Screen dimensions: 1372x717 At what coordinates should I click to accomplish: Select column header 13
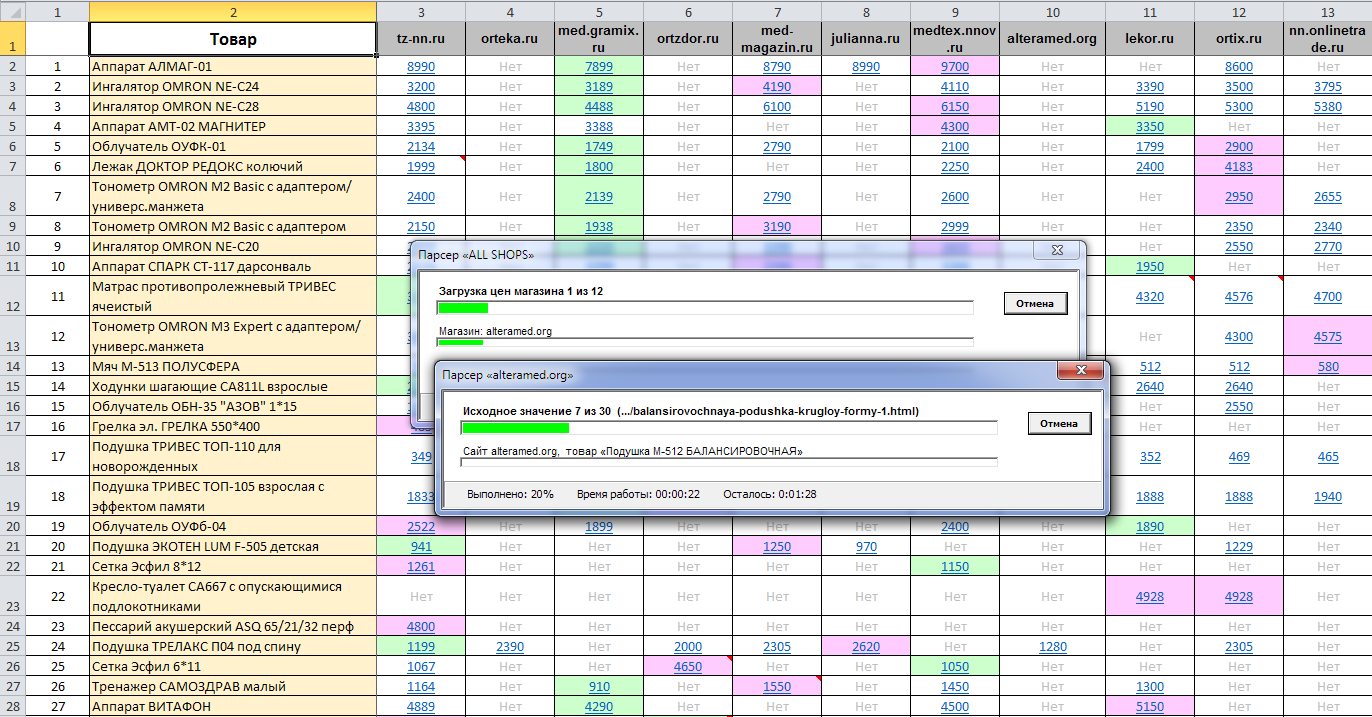1327,12
